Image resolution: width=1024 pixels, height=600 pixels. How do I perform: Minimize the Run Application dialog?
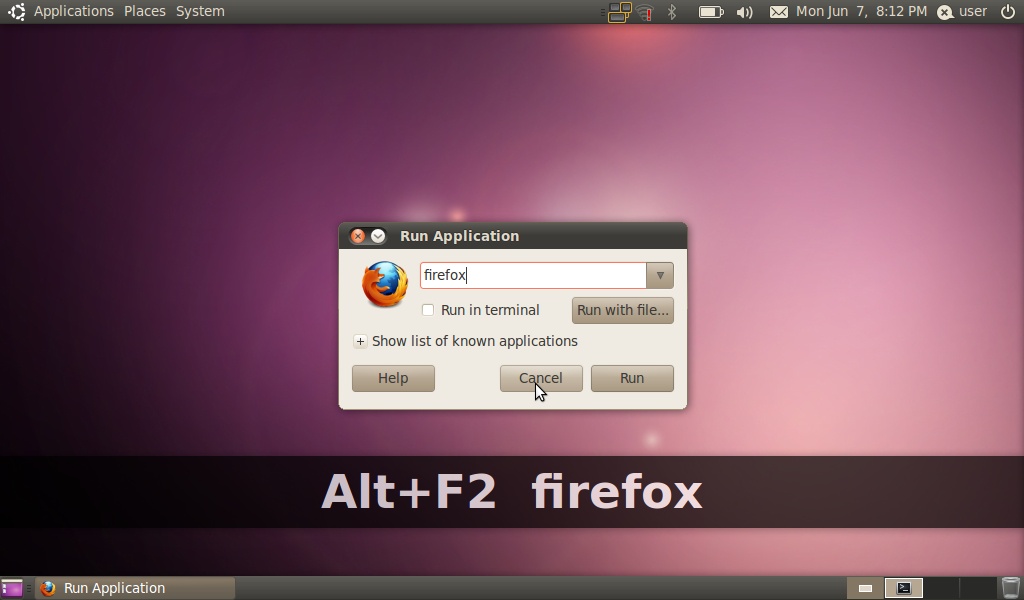378,236
